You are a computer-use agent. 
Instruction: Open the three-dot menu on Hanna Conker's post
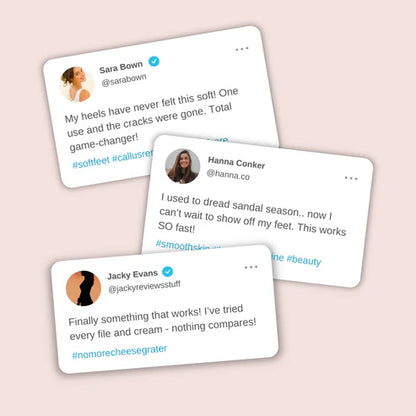coord(351,178)
